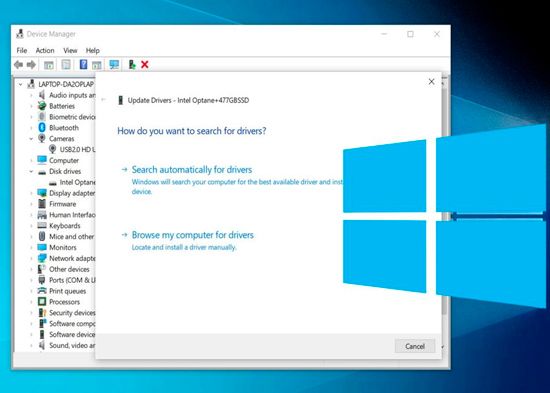Open the Help question-mark toolbar icon
The image size is (550, 393).
click(83, 65)
